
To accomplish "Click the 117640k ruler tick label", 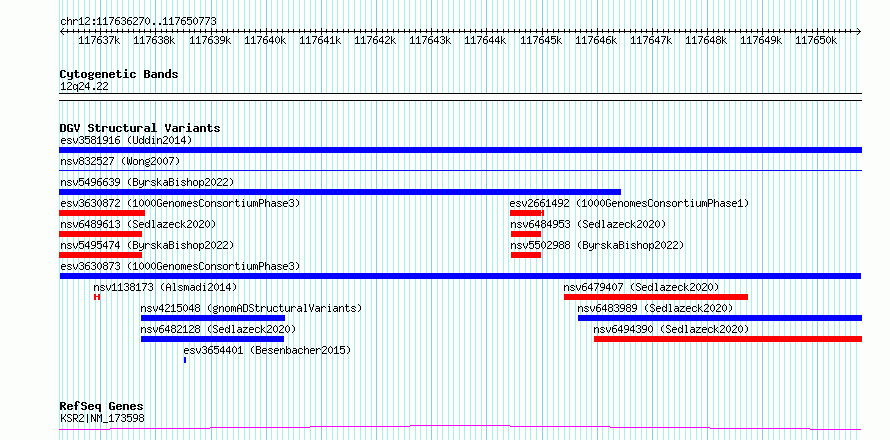I will click(265, 40).
